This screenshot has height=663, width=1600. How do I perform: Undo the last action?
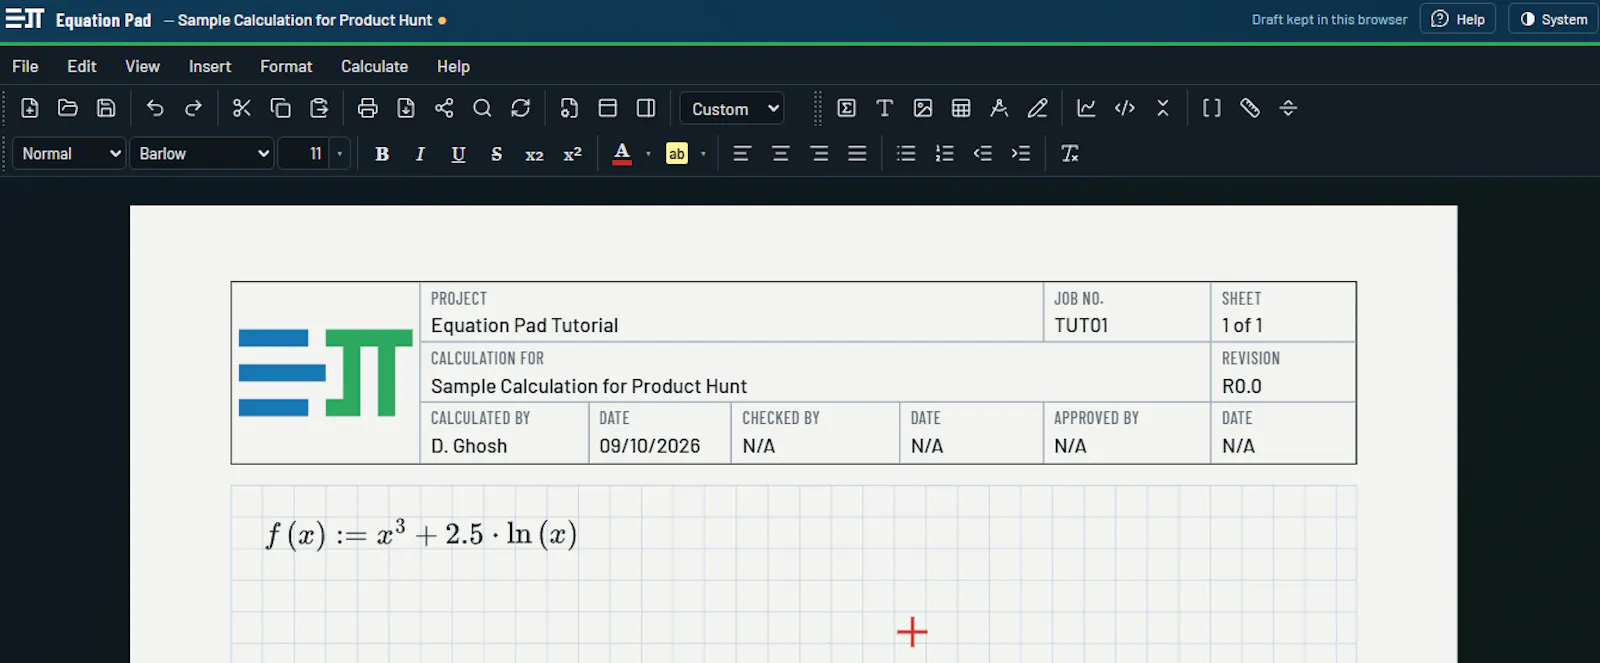point(155,108)
